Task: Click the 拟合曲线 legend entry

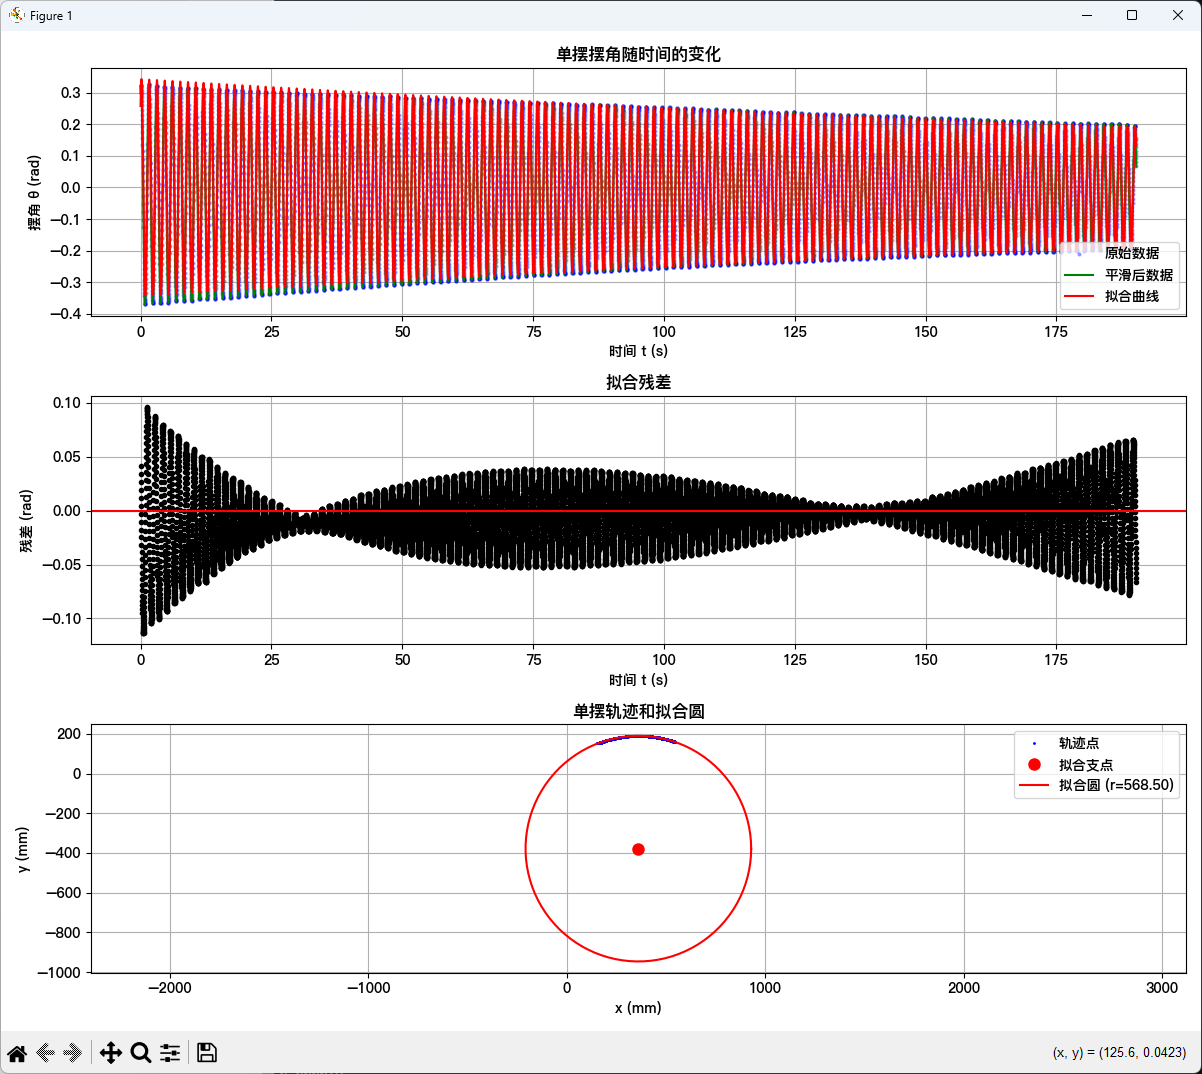Action: [x=1131, y=296]
